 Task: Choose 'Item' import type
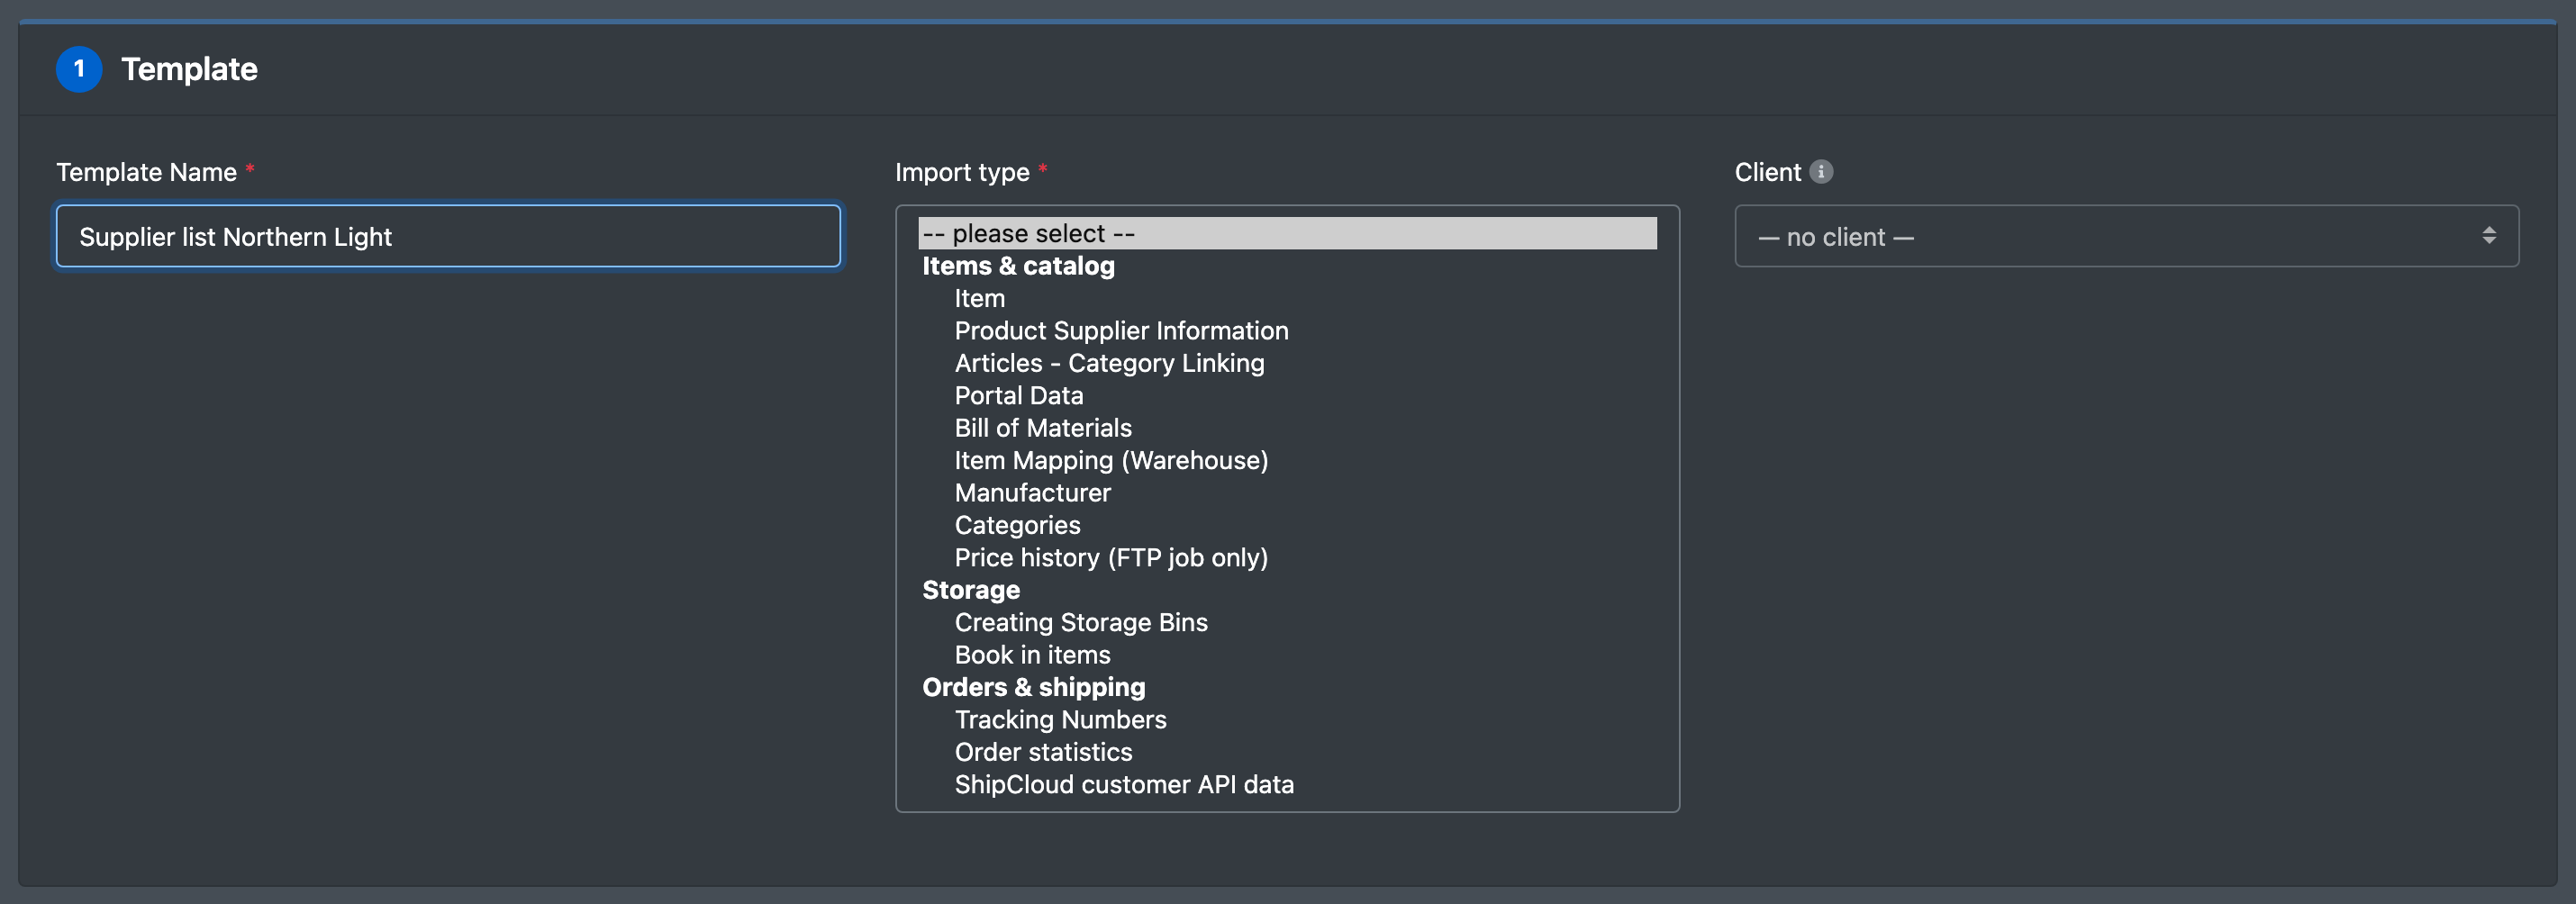[1287, 299]
